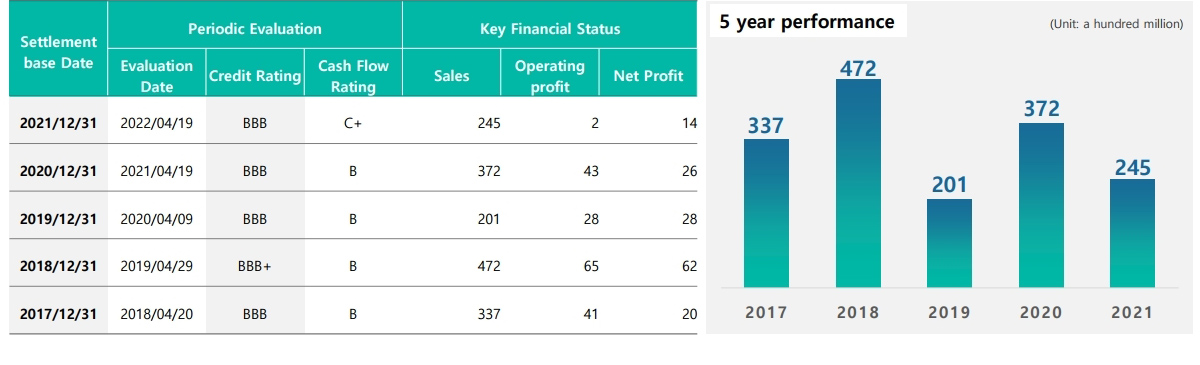
Task: Click the 472 sales value in table
Action: tap(489, 266)
